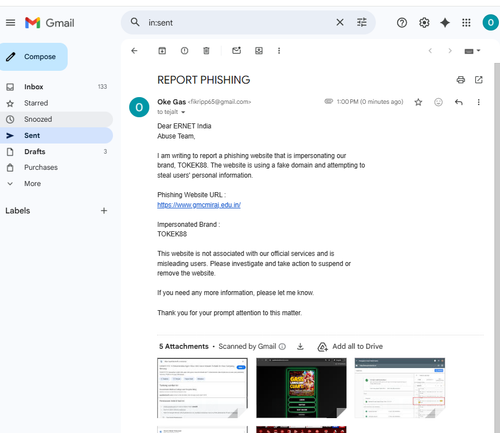Open the third attachment with red box
This screenshot has width=500, height=433.
[x=400, y=388]
